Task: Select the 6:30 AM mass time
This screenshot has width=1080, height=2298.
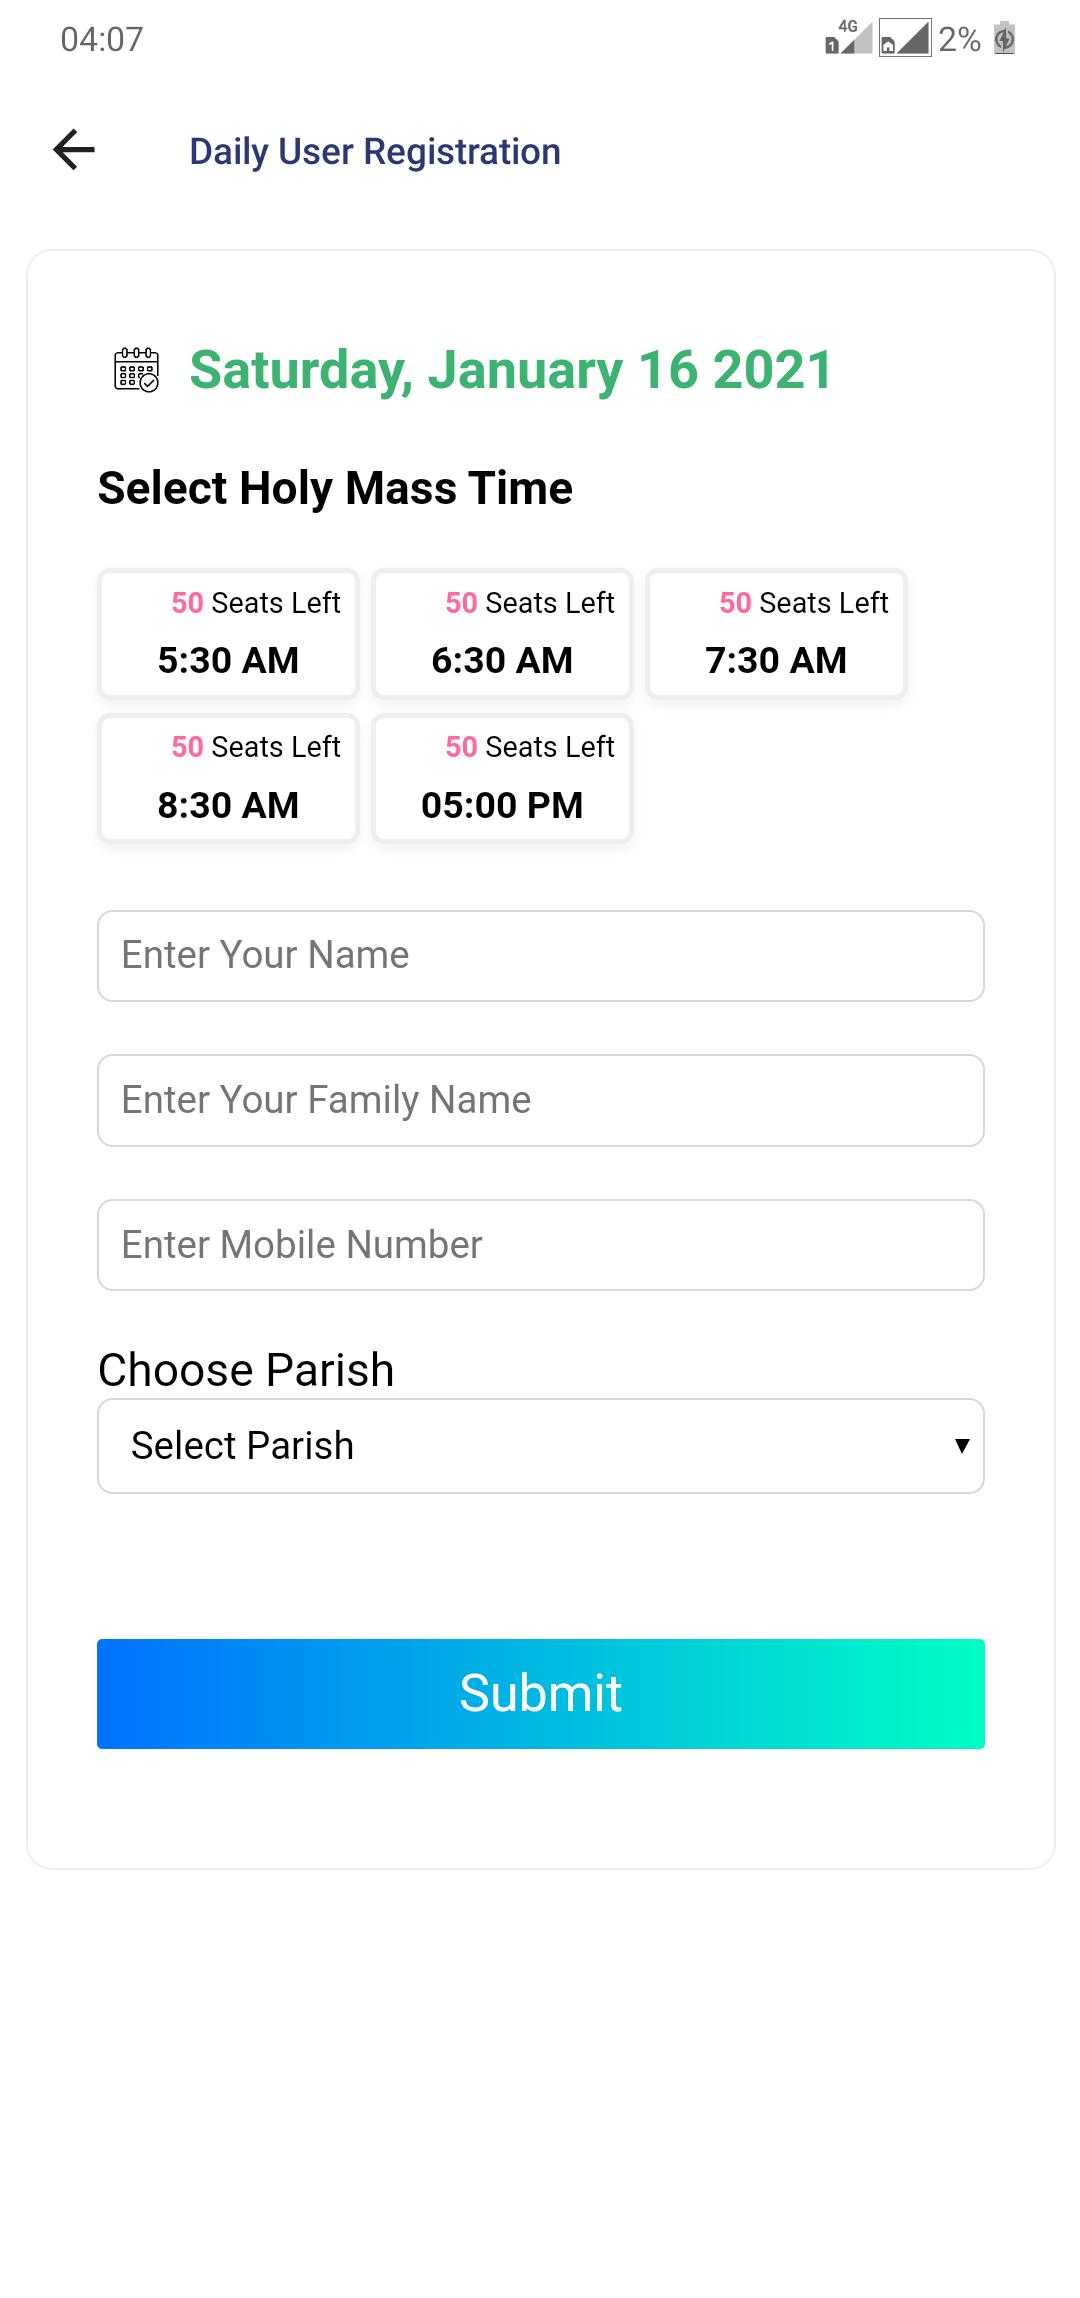Action: [502, 634]
